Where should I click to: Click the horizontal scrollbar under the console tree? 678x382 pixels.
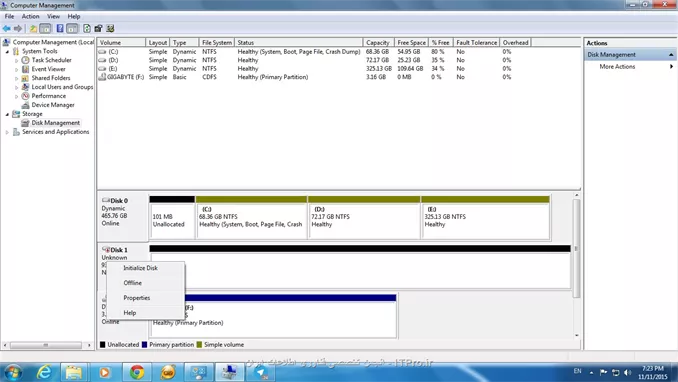point(46,345)
